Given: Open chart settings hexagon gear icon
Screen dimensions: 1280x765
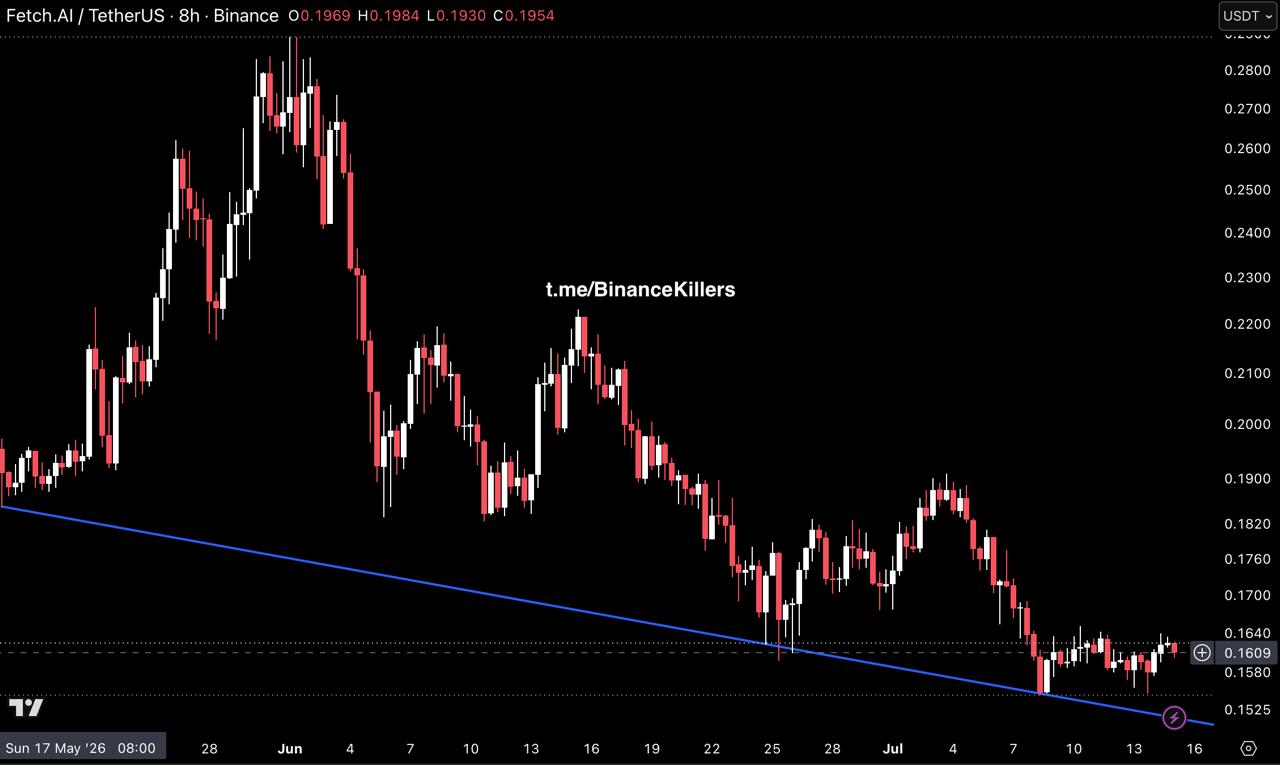Looking at the screenshot, I should coord(1248,748).
